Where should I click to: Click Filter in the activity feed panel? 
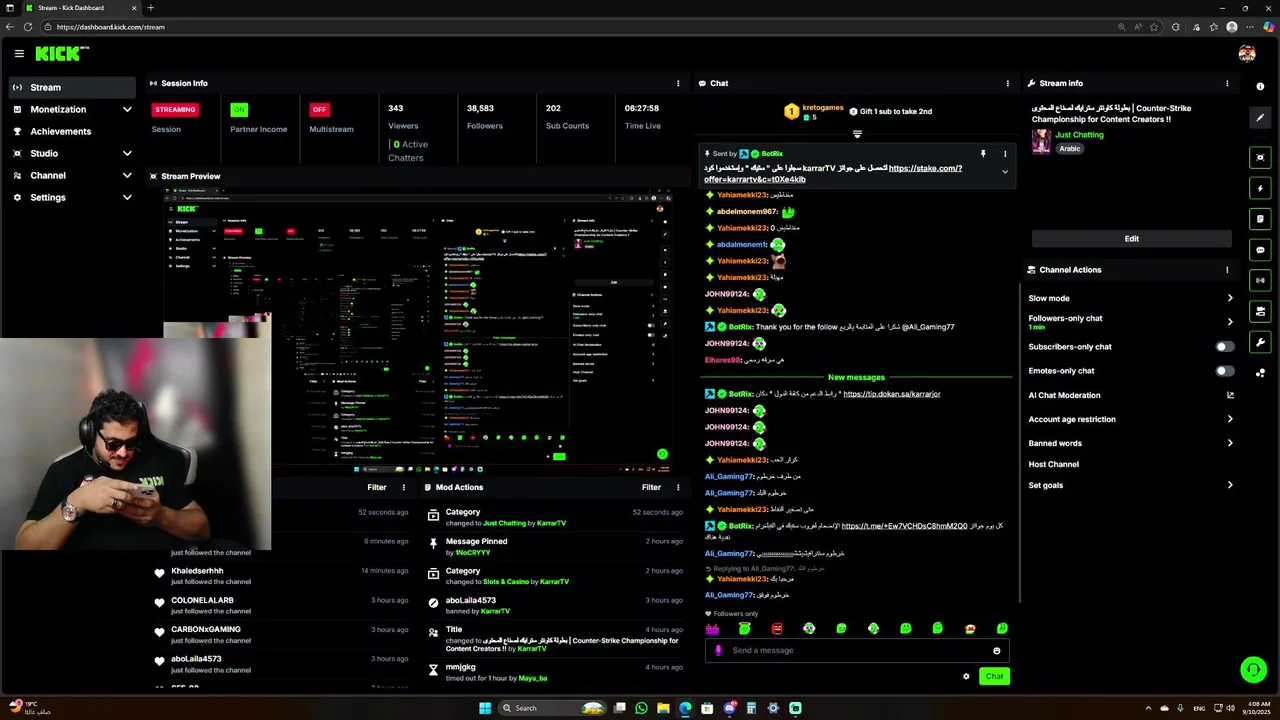[x=376, y=487]
